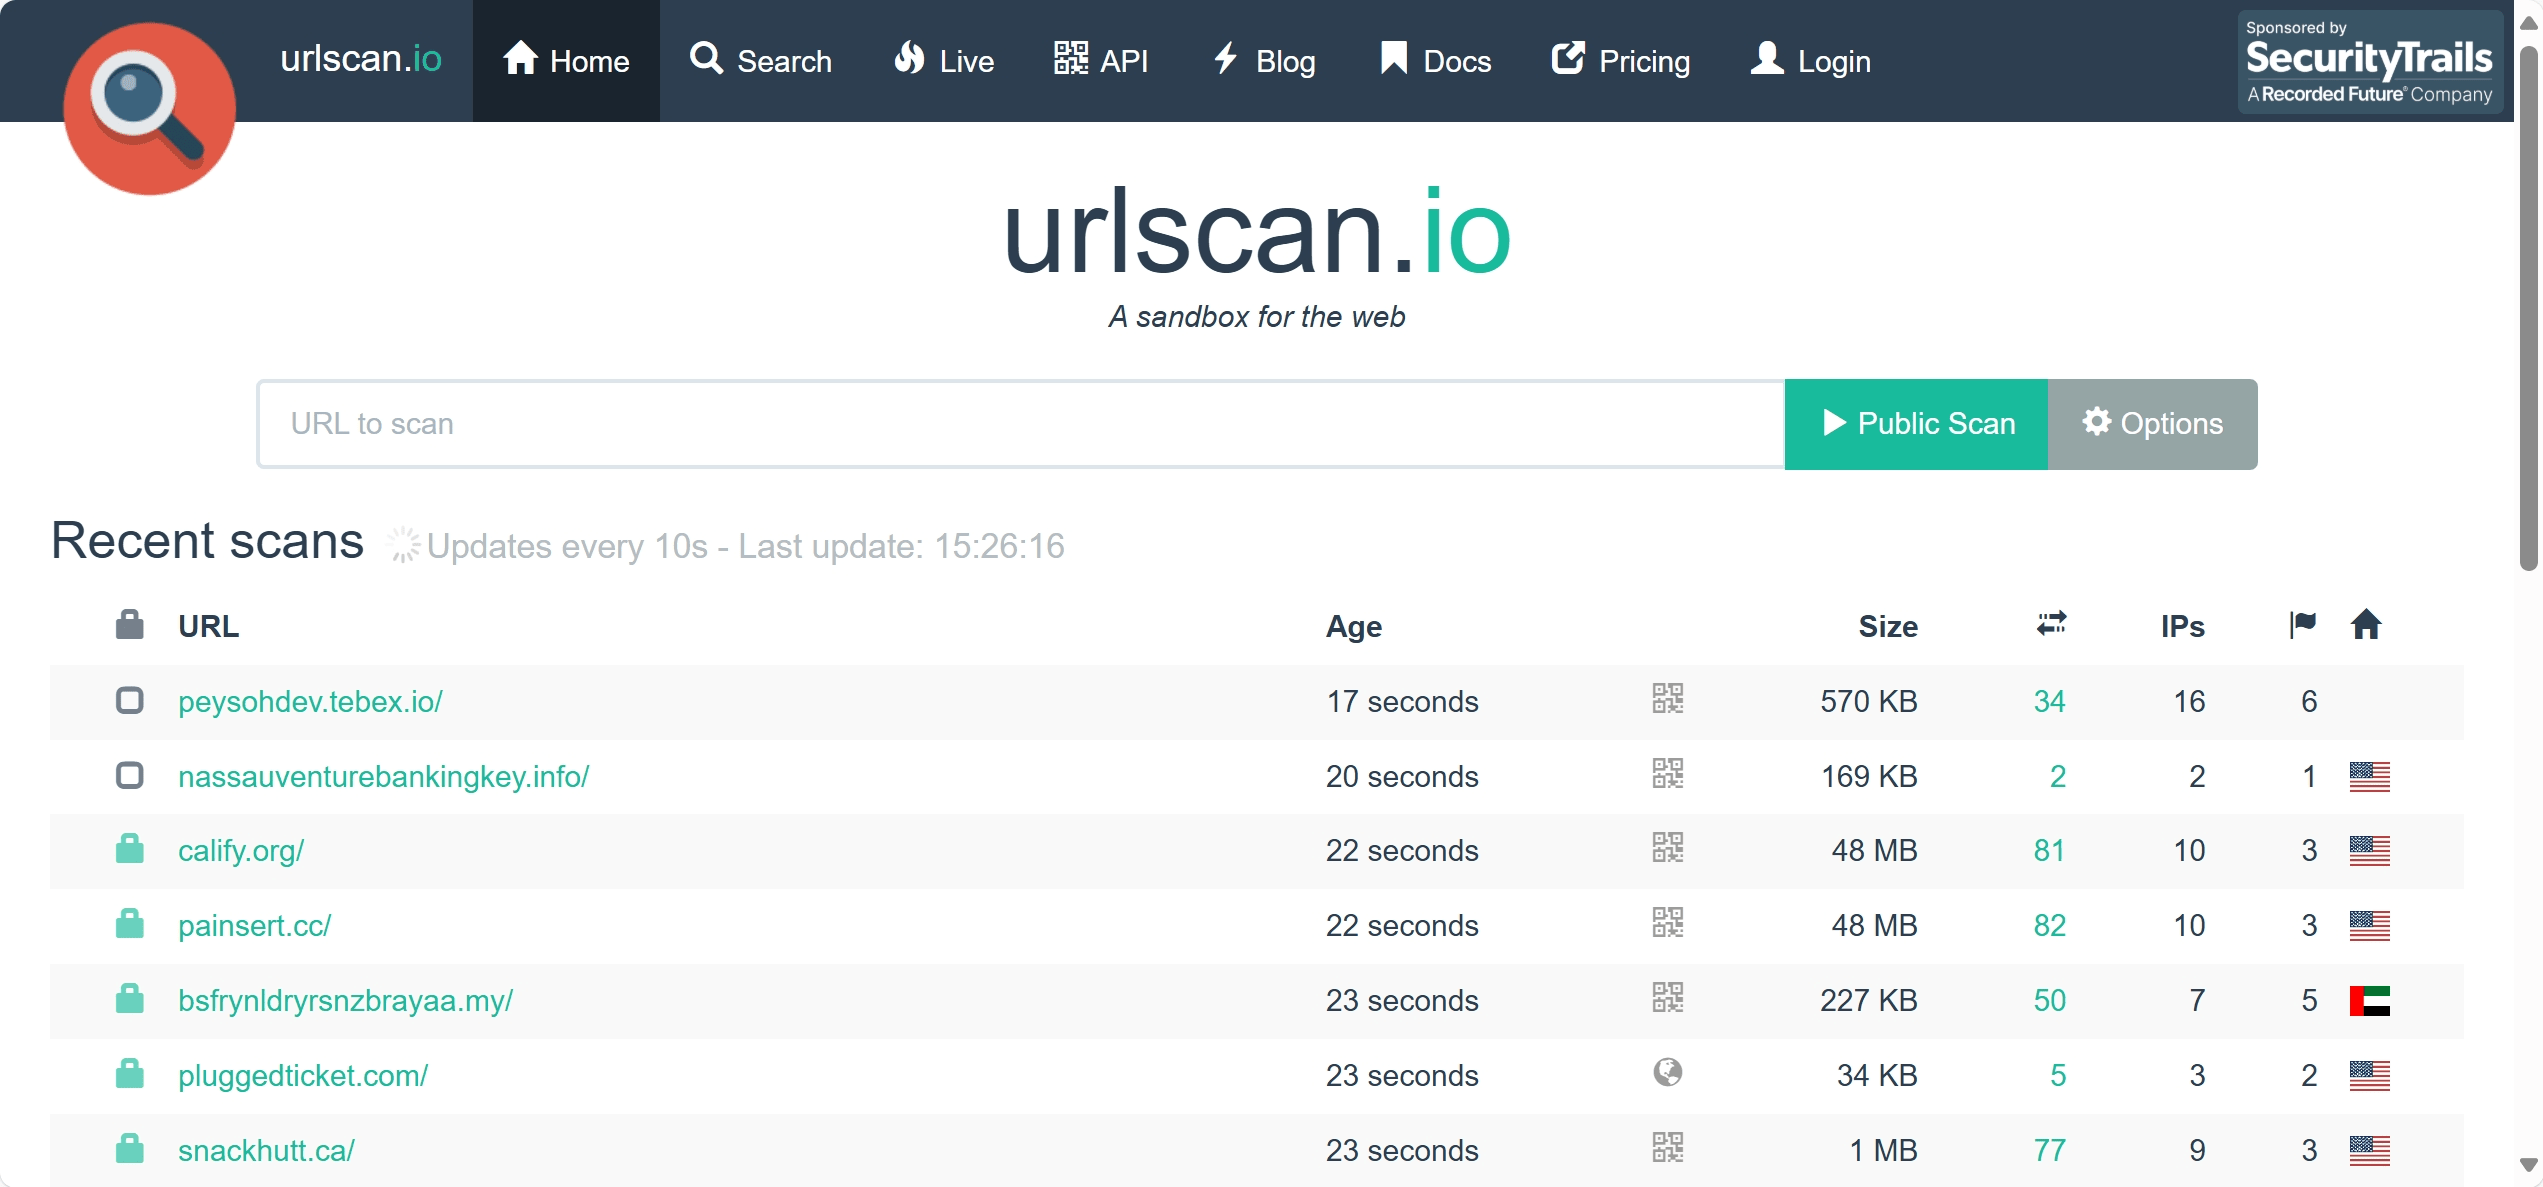Viewport: 2543px width, 1187px height.
Task: Open the urlscan.io brand link in navbar
Action: click(x=360, y=60)
